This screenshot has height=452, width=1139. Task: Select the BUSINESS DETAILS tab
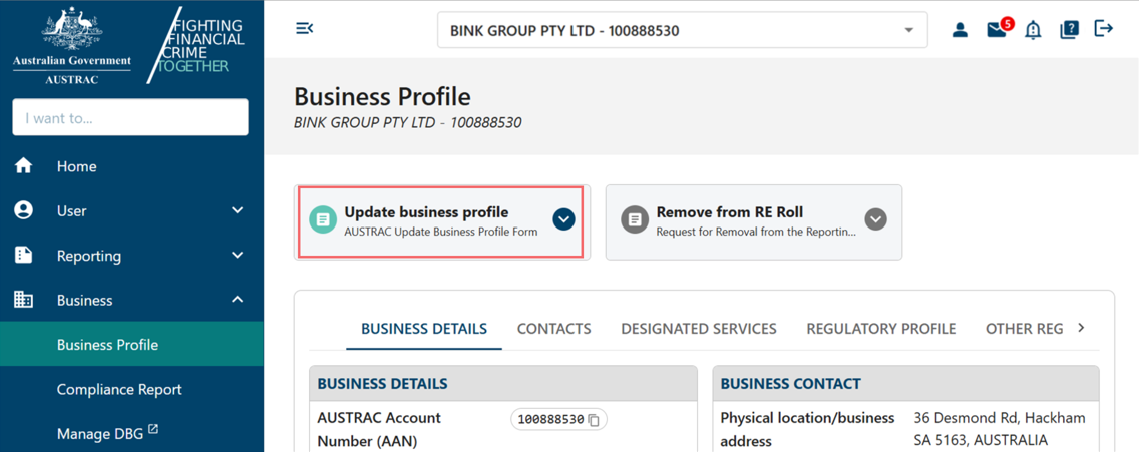(x=423, y=328)
